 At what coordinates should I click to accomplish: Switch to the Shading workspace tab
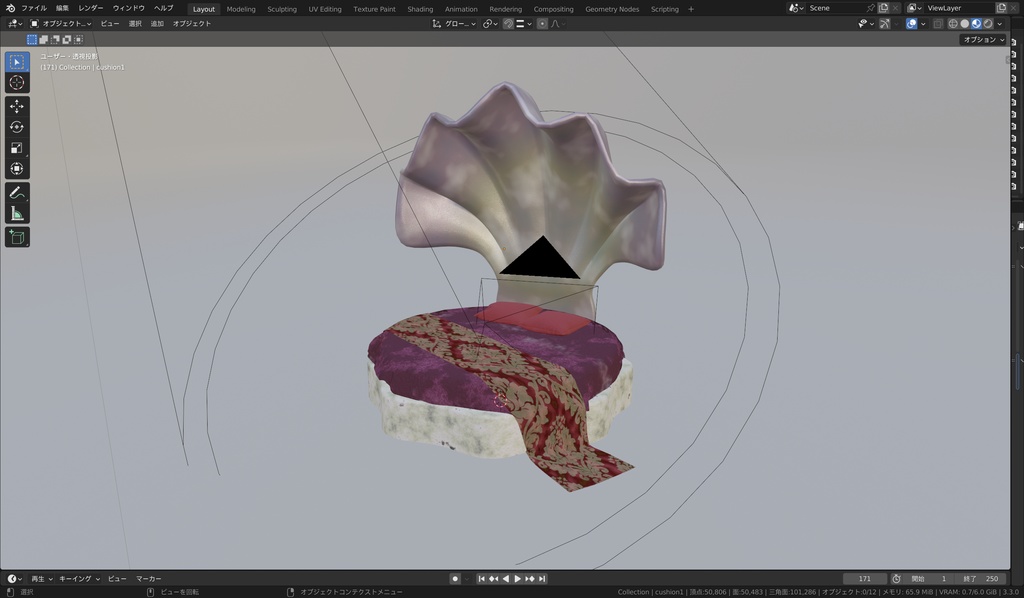coord(420,9)
